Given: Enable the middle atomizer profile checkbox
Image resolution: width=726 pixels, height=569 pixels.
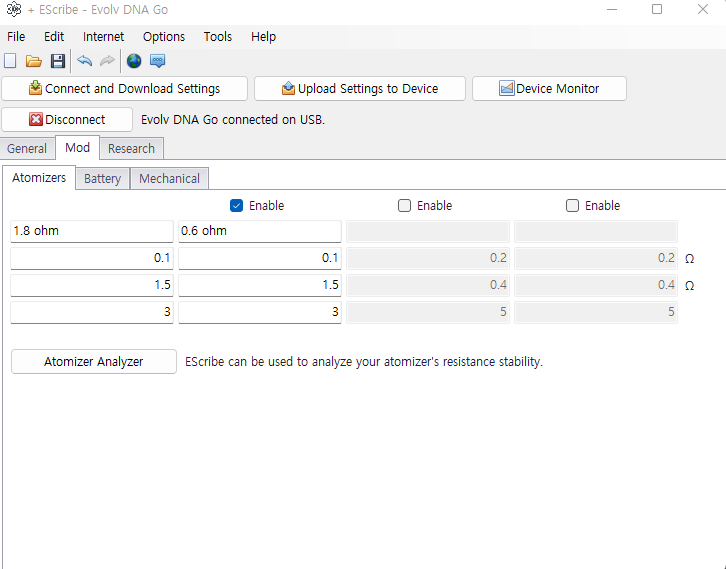Looking at the screenshot, I should click(405, 206).
